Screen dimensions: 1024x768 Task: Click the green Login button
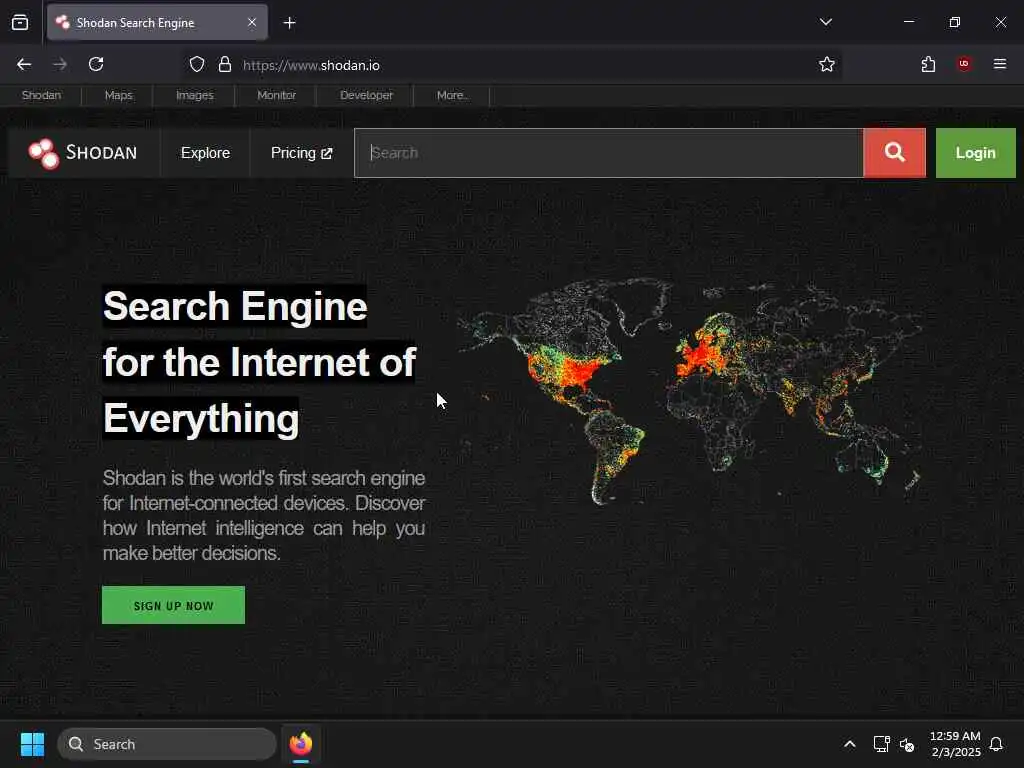click(x=976, y=153)
